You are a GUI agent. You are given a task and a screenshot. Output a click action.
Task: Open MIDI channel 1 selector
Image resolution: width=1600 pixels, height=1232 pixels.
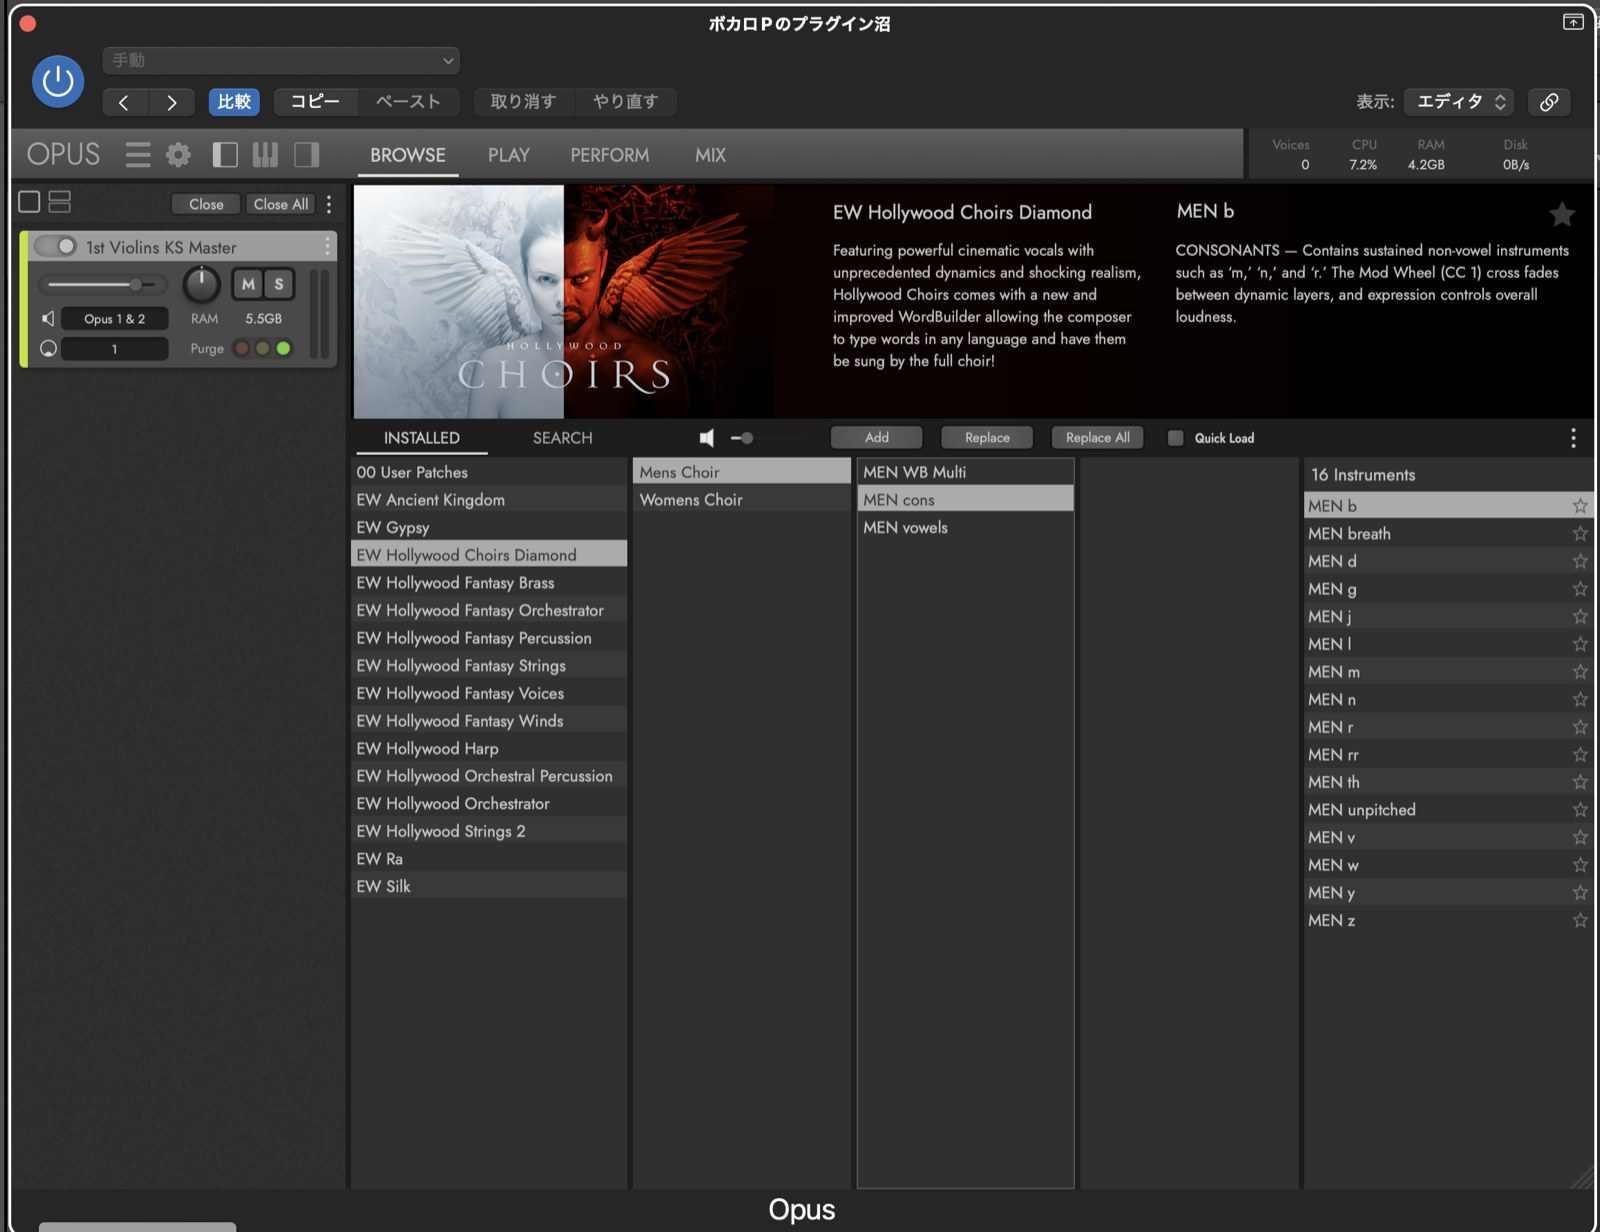point(114,348)
